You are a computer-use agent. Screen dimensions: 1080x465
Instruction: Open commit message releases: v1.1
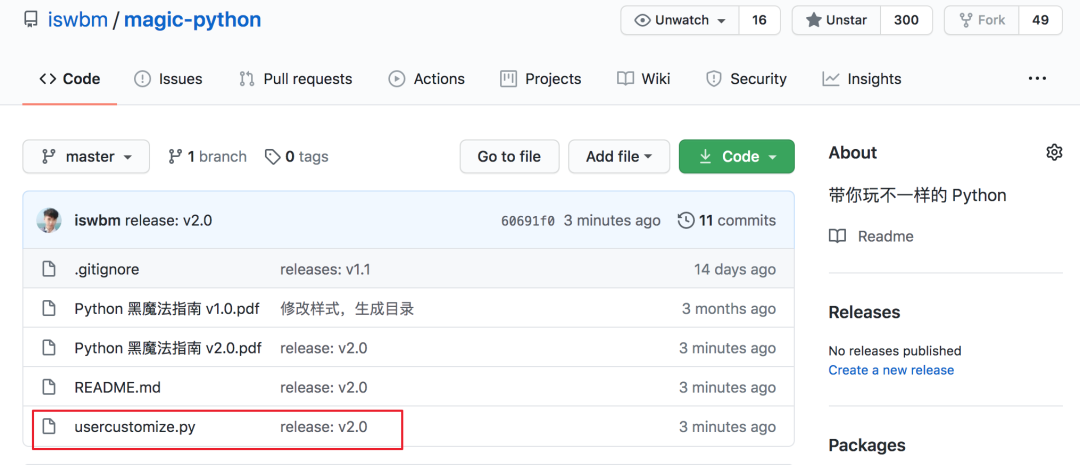[325, 269]
